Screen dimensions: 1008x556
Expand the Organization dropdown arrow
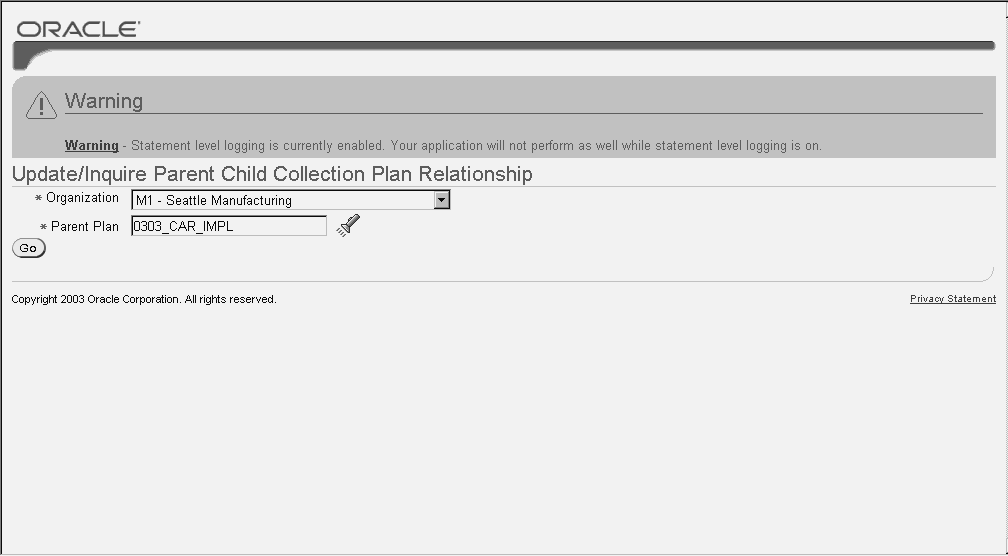point(442,200)
